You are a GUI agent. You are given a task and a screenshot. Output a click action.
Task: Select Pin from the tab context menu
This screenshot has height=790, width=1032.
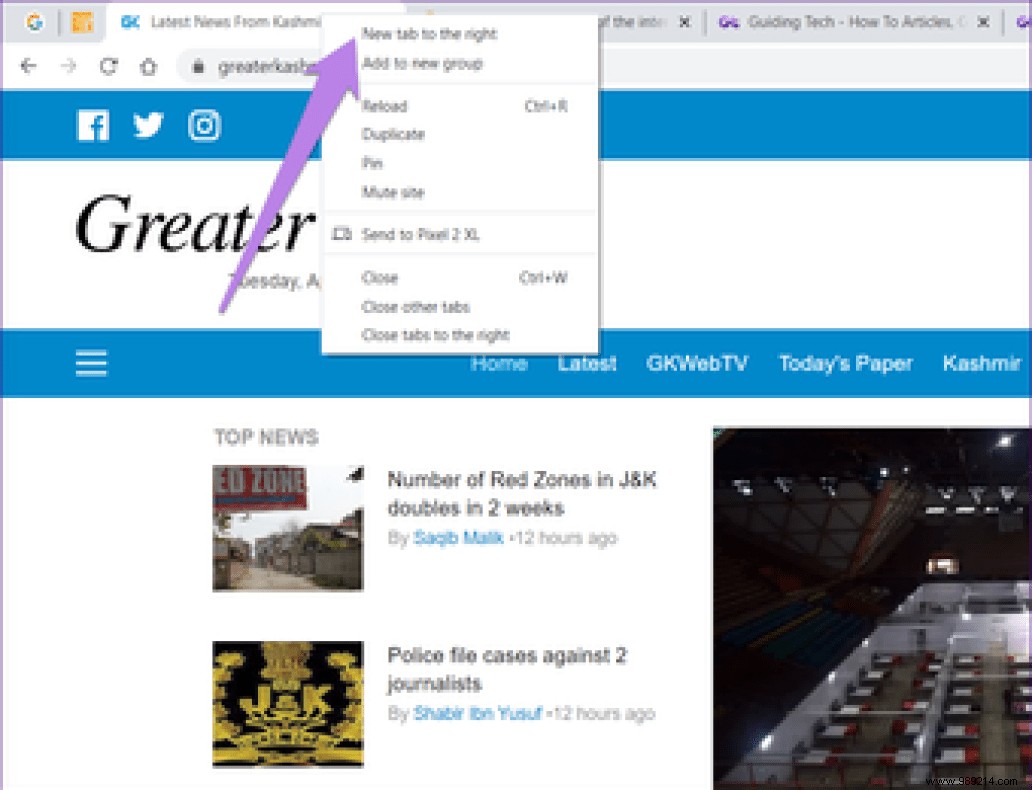coord(372,163)
